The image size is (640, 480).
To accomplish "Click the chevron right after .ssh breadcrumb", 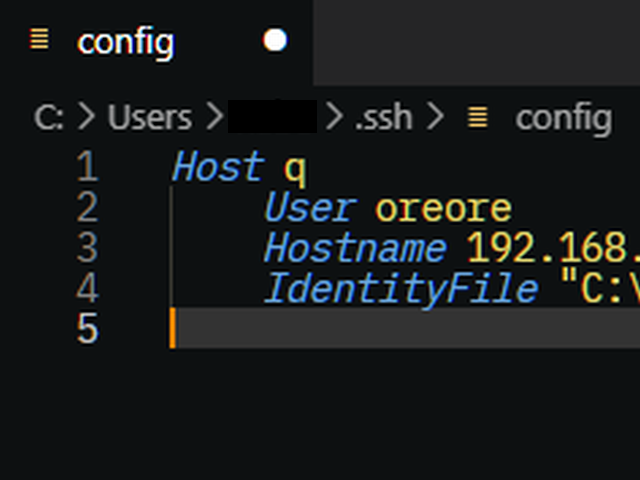I will tap(434, 117).
